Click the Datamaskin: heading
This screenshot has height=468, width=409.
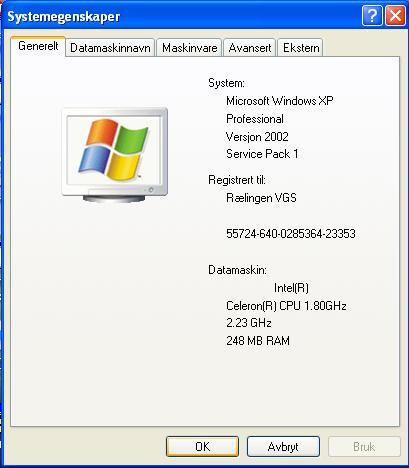point(237,270)
